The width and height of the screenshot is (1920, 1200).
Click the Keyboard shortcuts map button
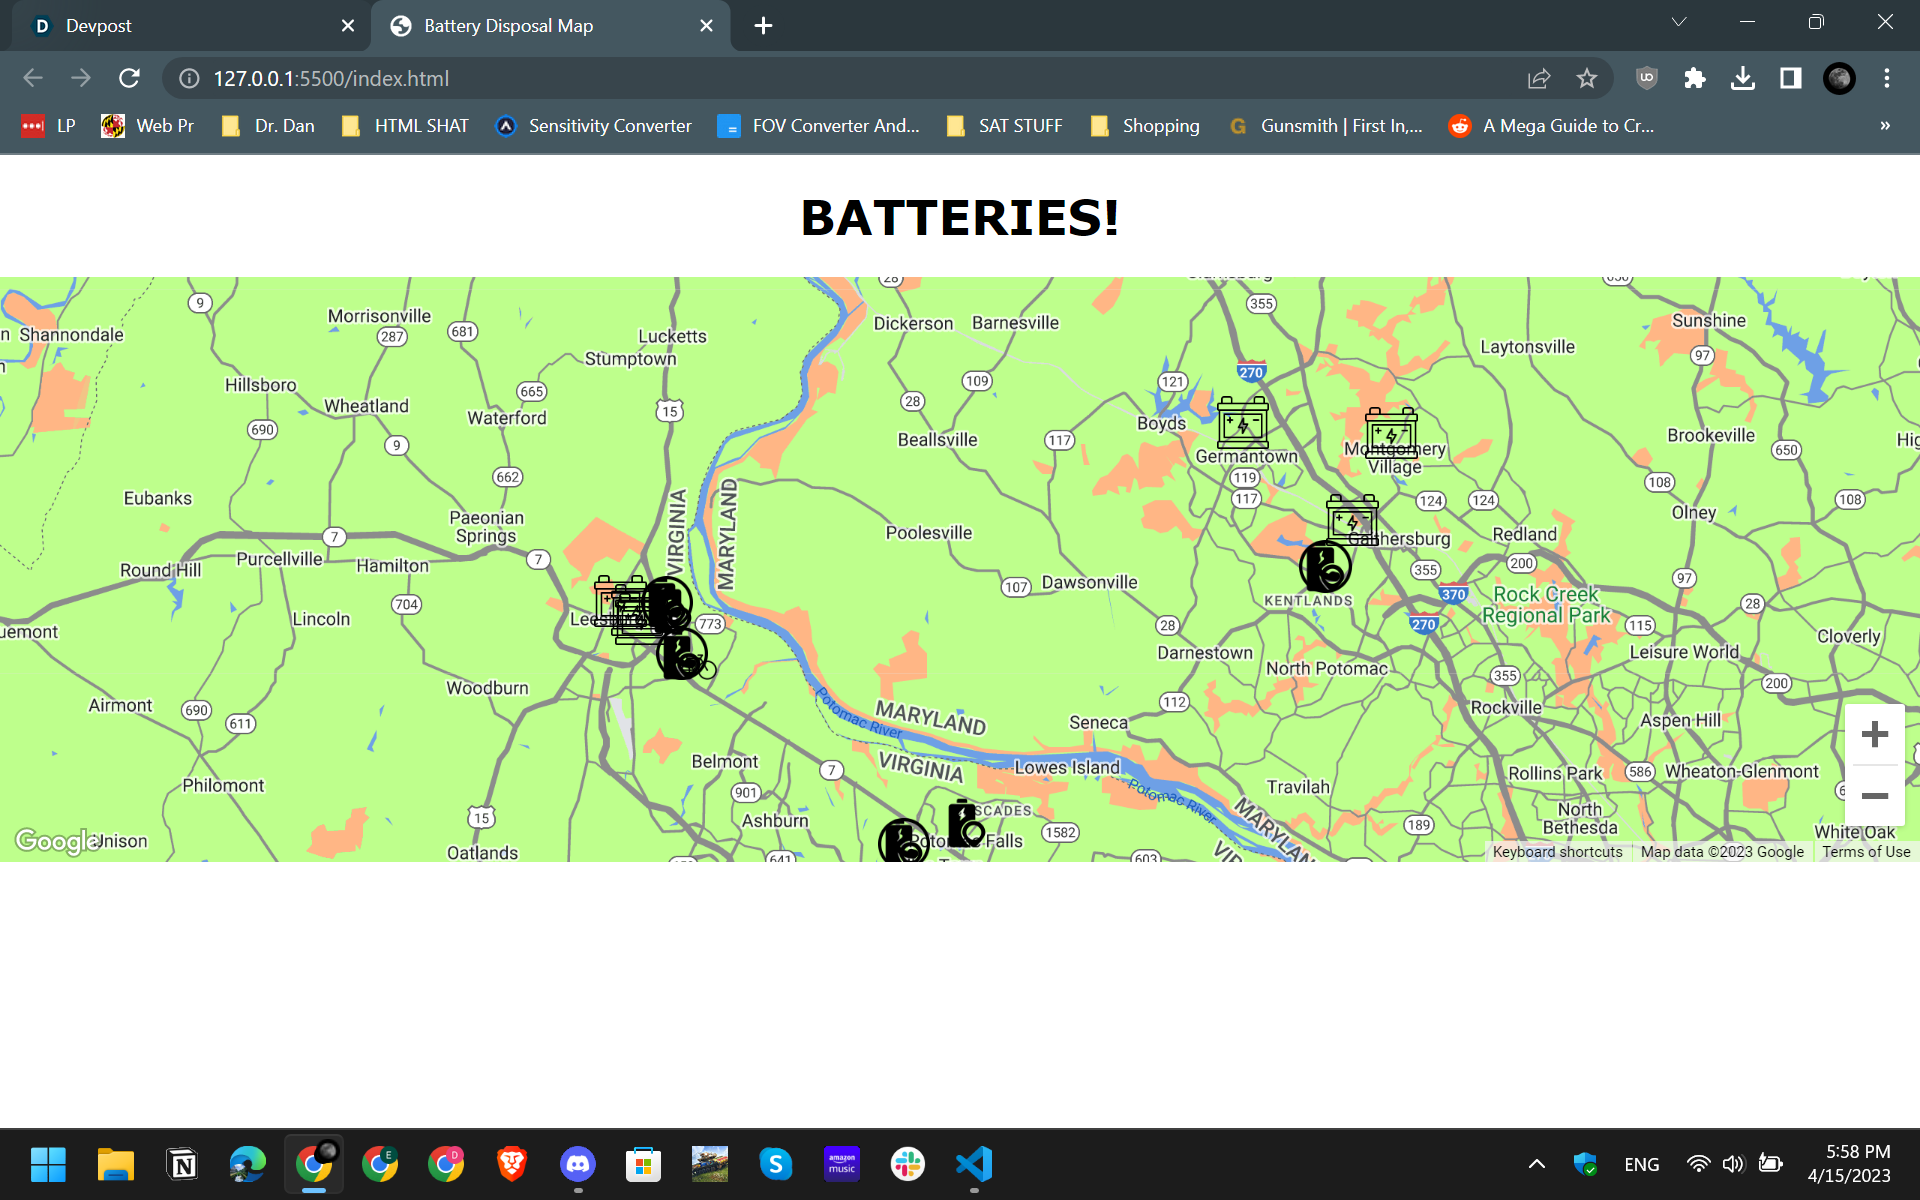click(x=1557, y=852)
